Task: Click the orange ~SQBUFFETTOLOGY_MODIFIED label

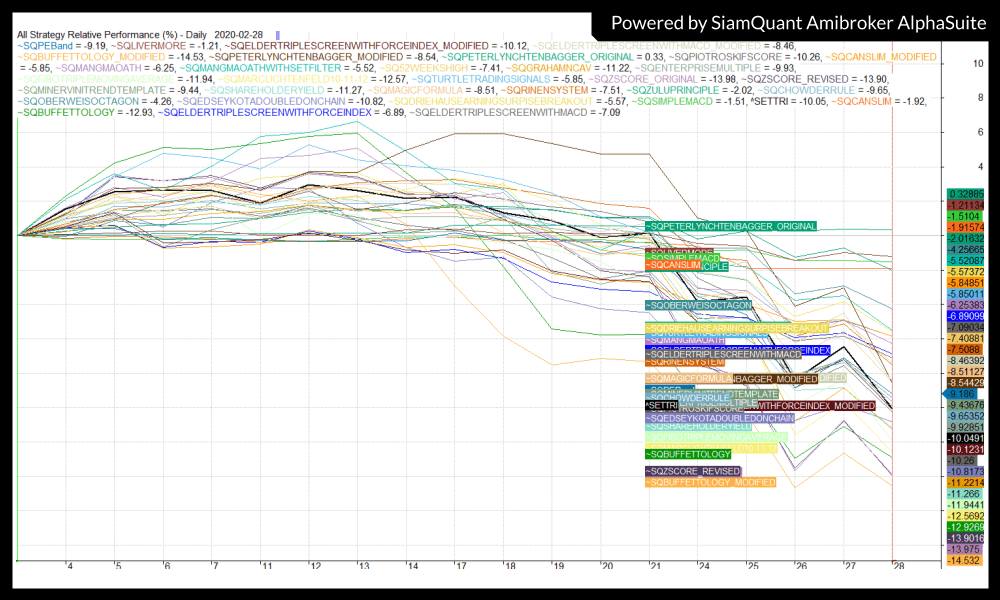Action: point(710,482)
